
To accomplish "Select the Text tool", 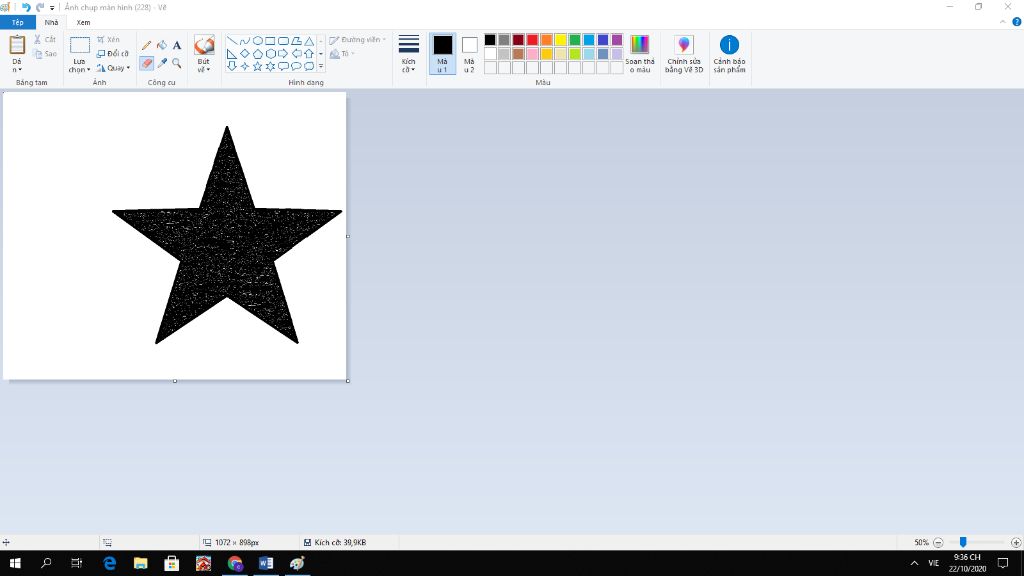I will [176, 45].
